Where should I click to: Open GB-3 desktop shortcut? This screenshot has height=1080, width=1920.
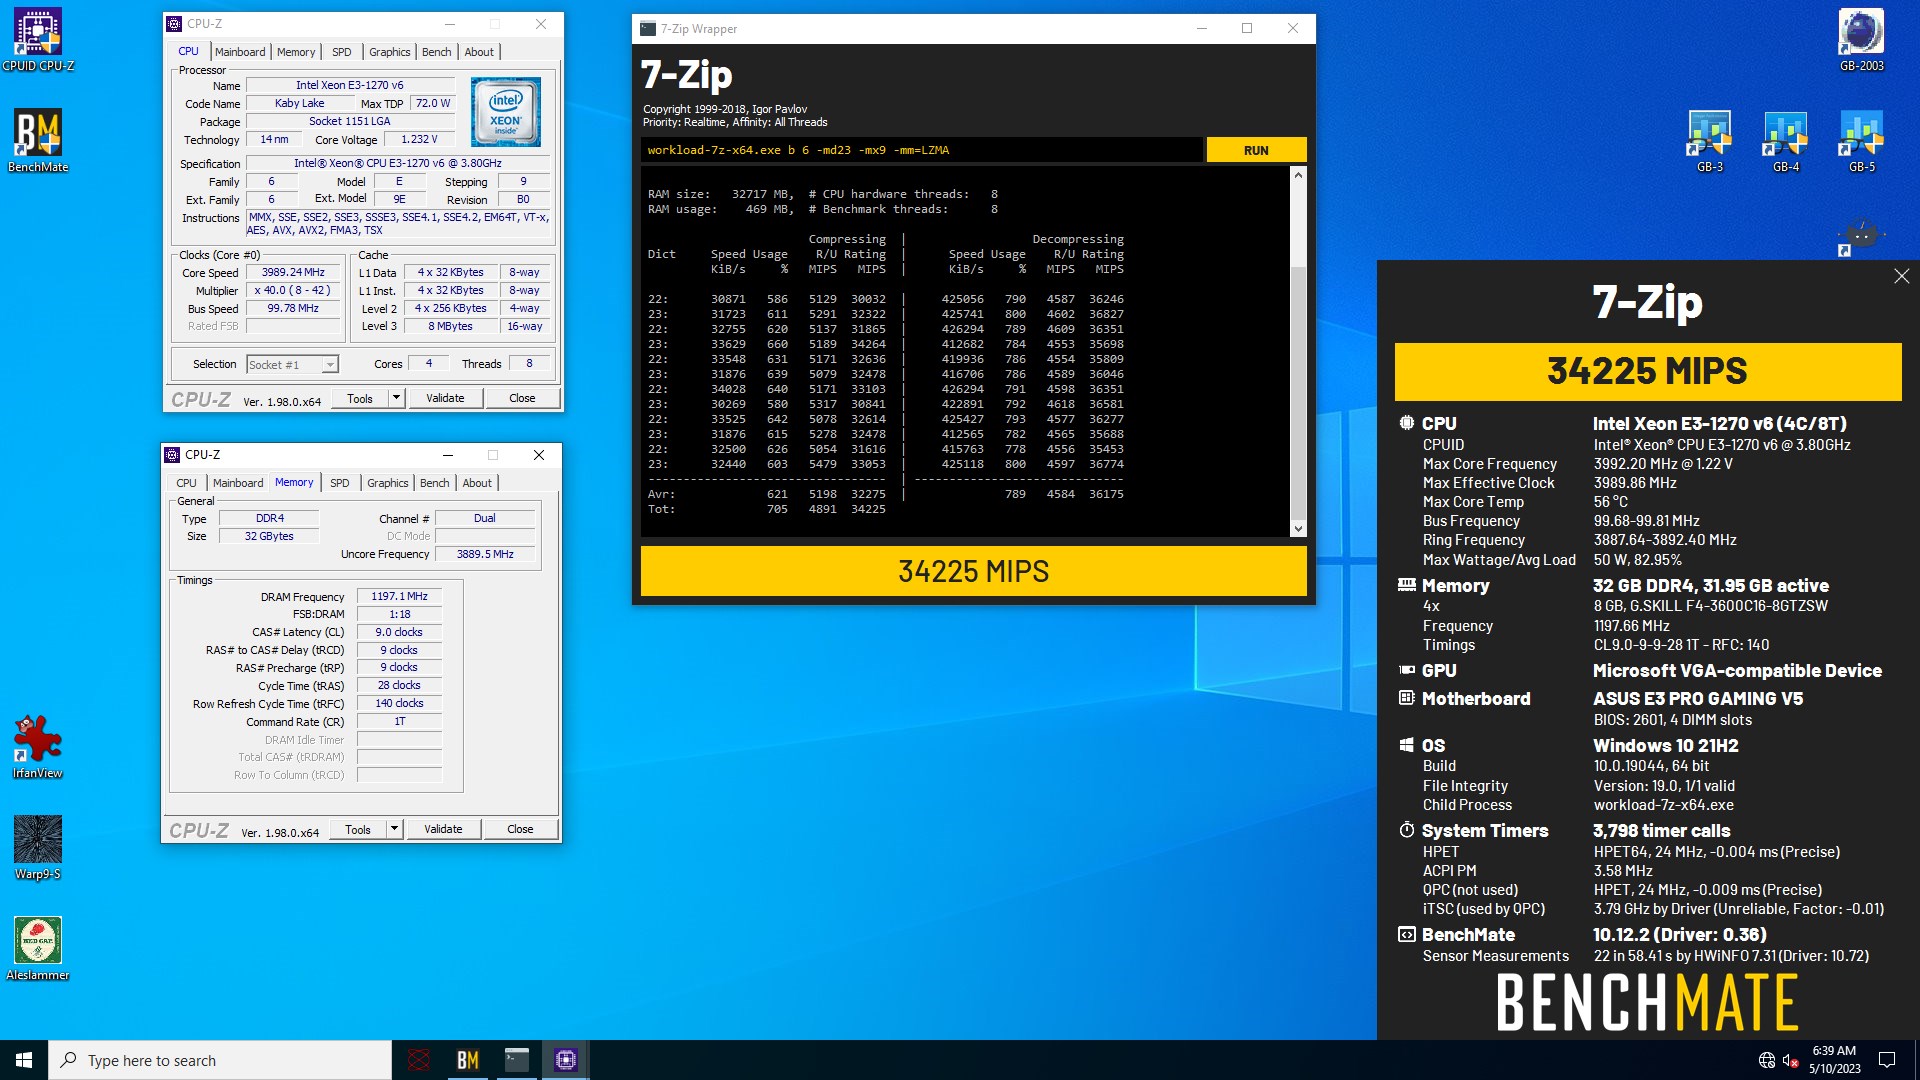1710,141
